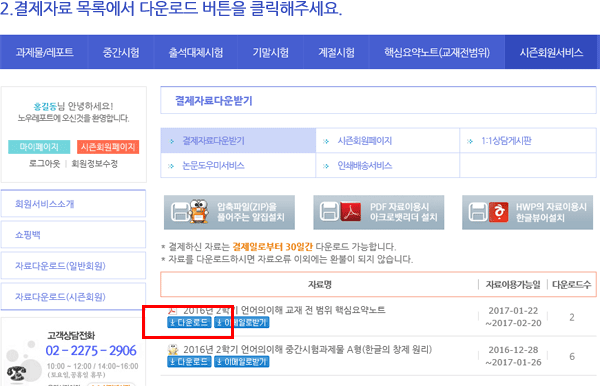The width and height of the screenshot is (600, 390).
Task: Open the 회원정보수정 link
Action: tap(95, 164)
